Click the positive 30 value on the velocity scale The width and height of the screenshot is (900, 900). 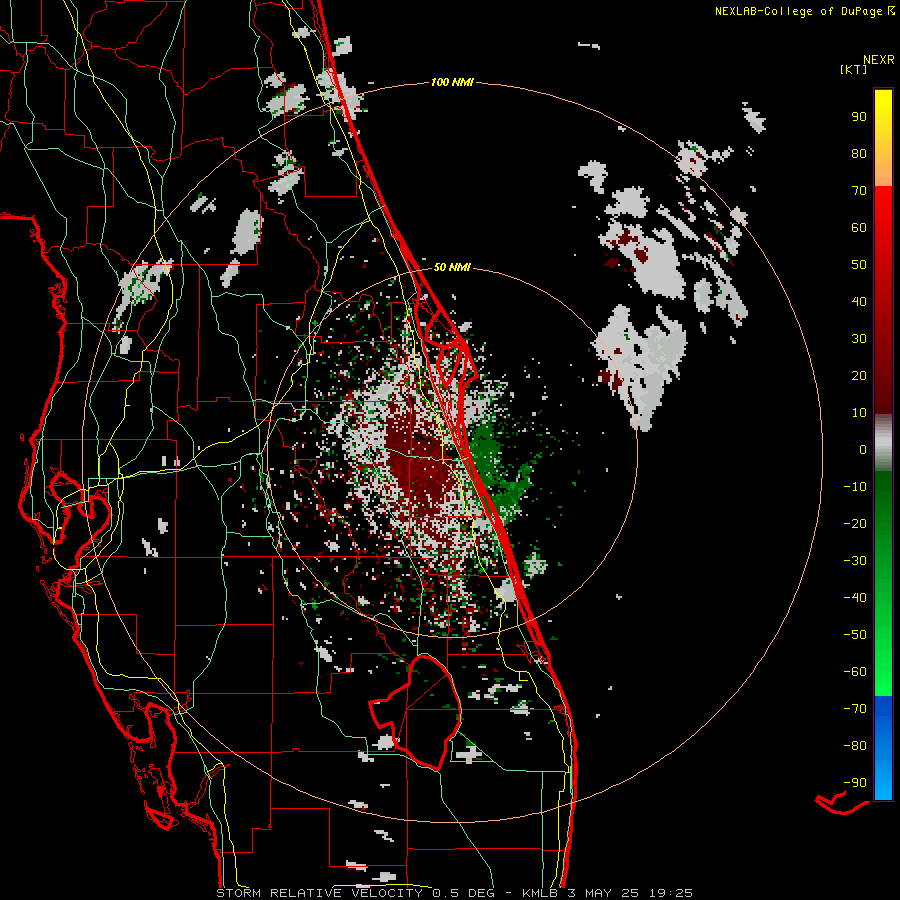click(859, 339)
